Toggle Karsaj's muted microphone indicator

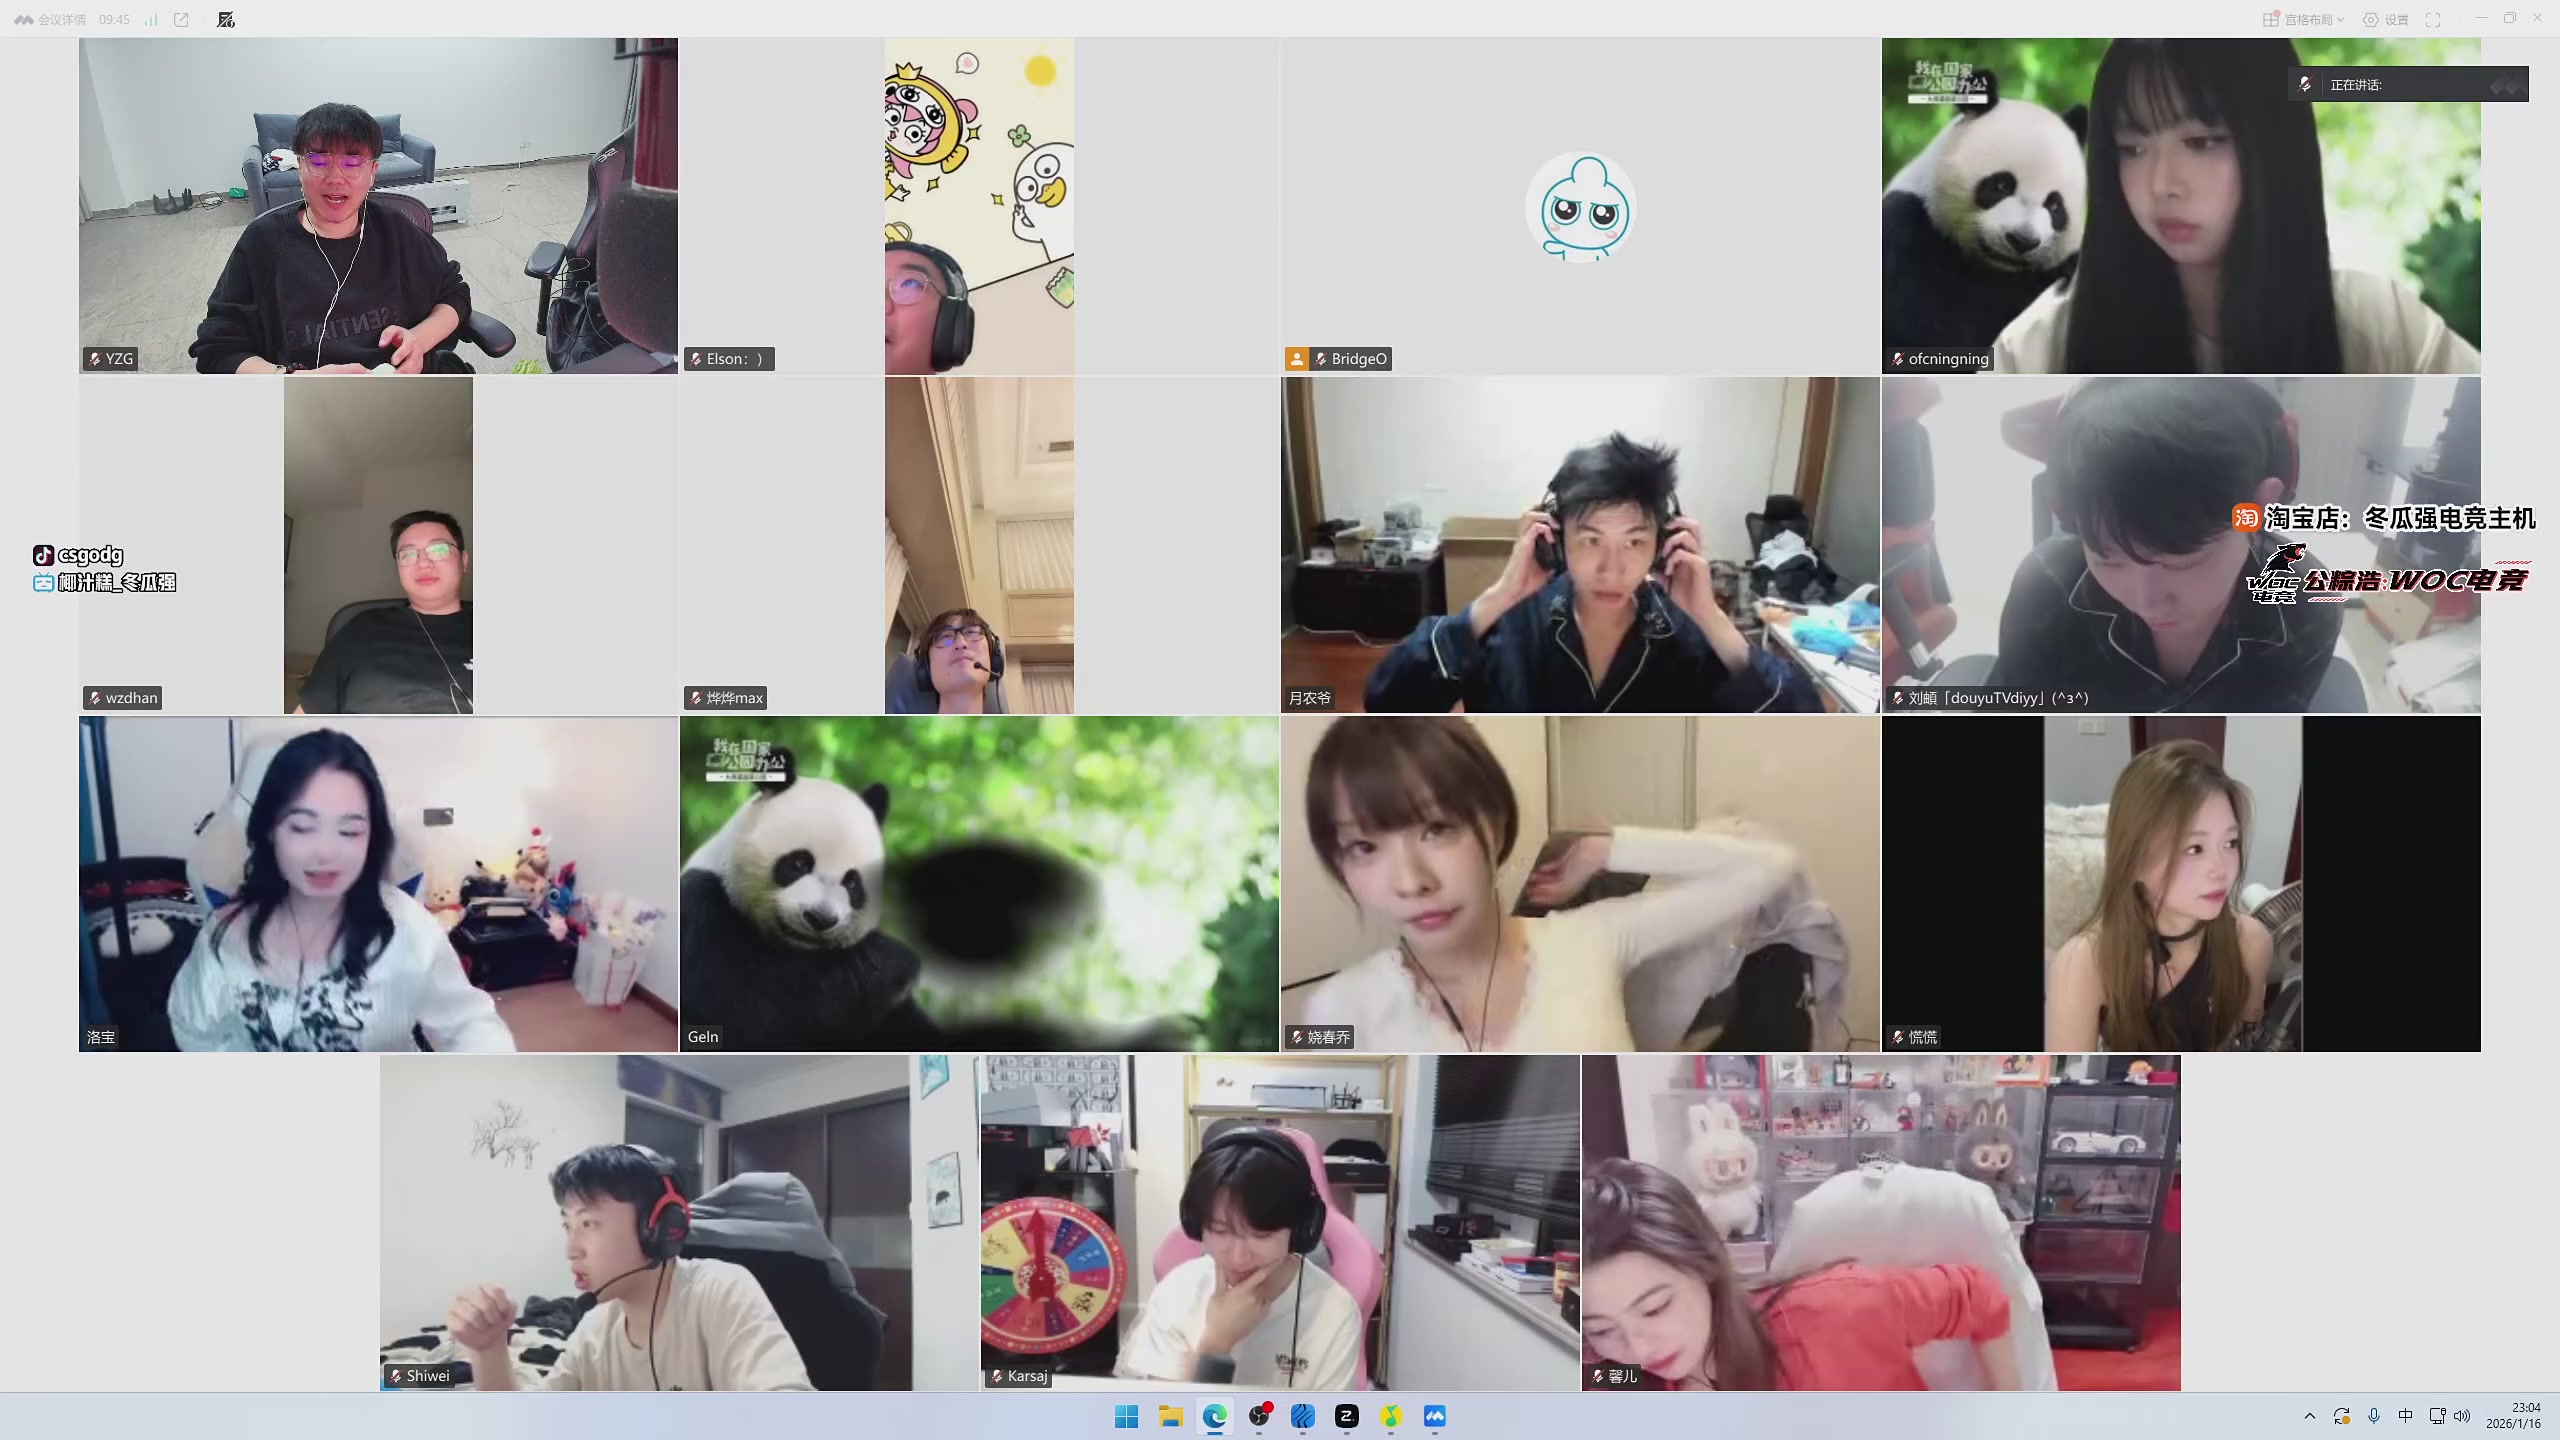click(x=997, y=1376)
